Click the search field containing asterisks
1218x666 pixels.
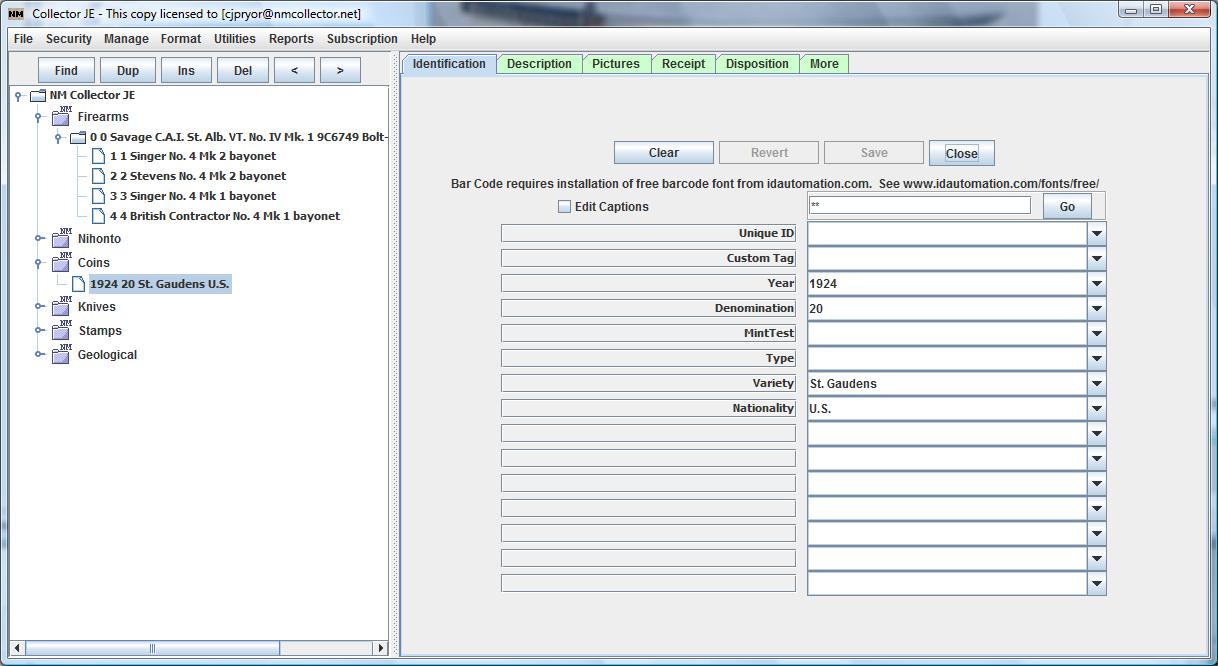pyautogui.click(x=918, y=205)
